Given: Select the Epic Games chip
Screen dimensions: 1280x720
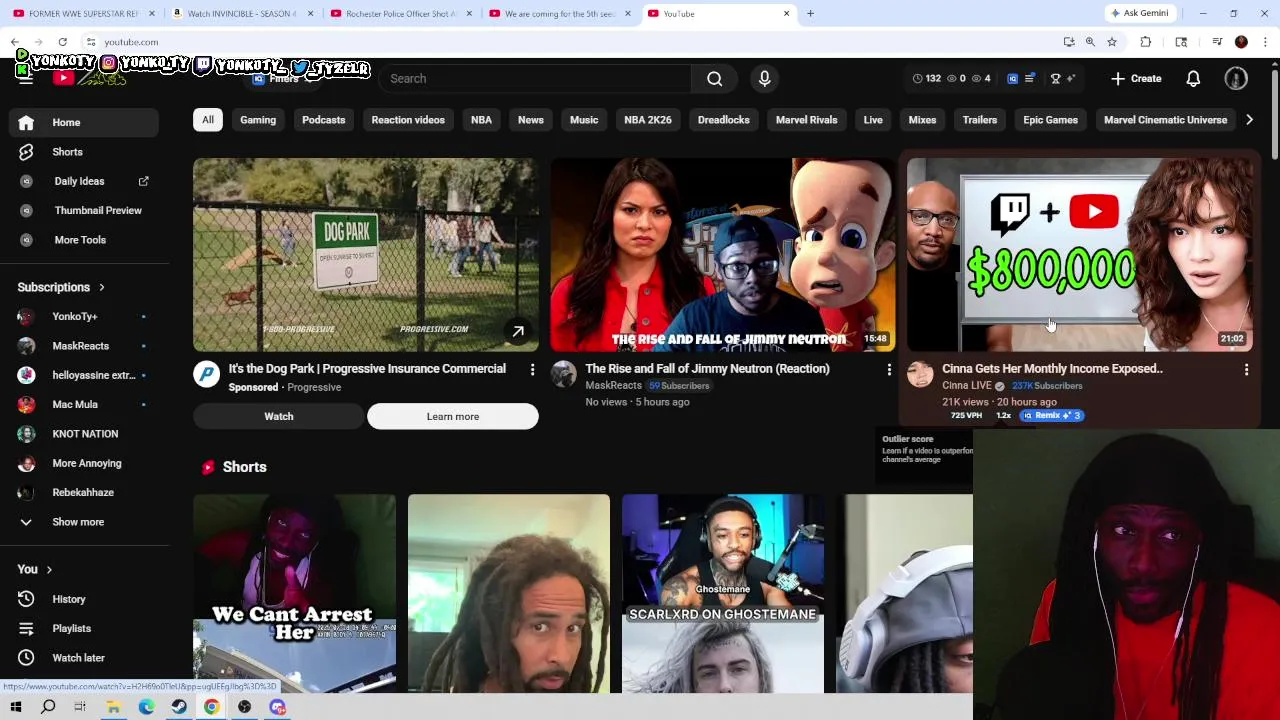Looking at the screenshot, I should pos(1050,120).
